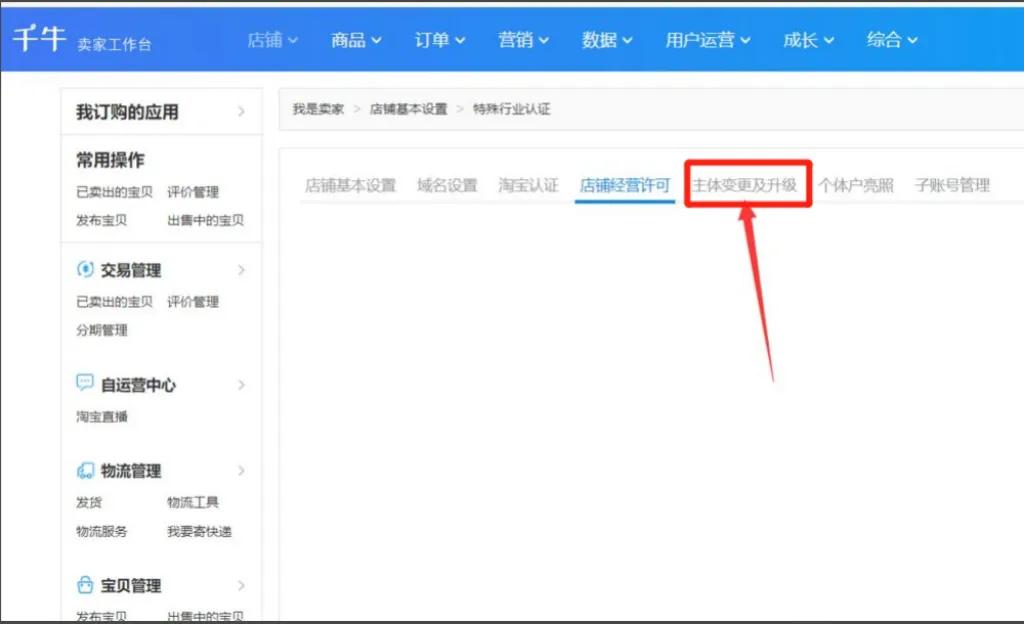Select the highlighted 主体变更及升级 tab

tap(748, 185)
